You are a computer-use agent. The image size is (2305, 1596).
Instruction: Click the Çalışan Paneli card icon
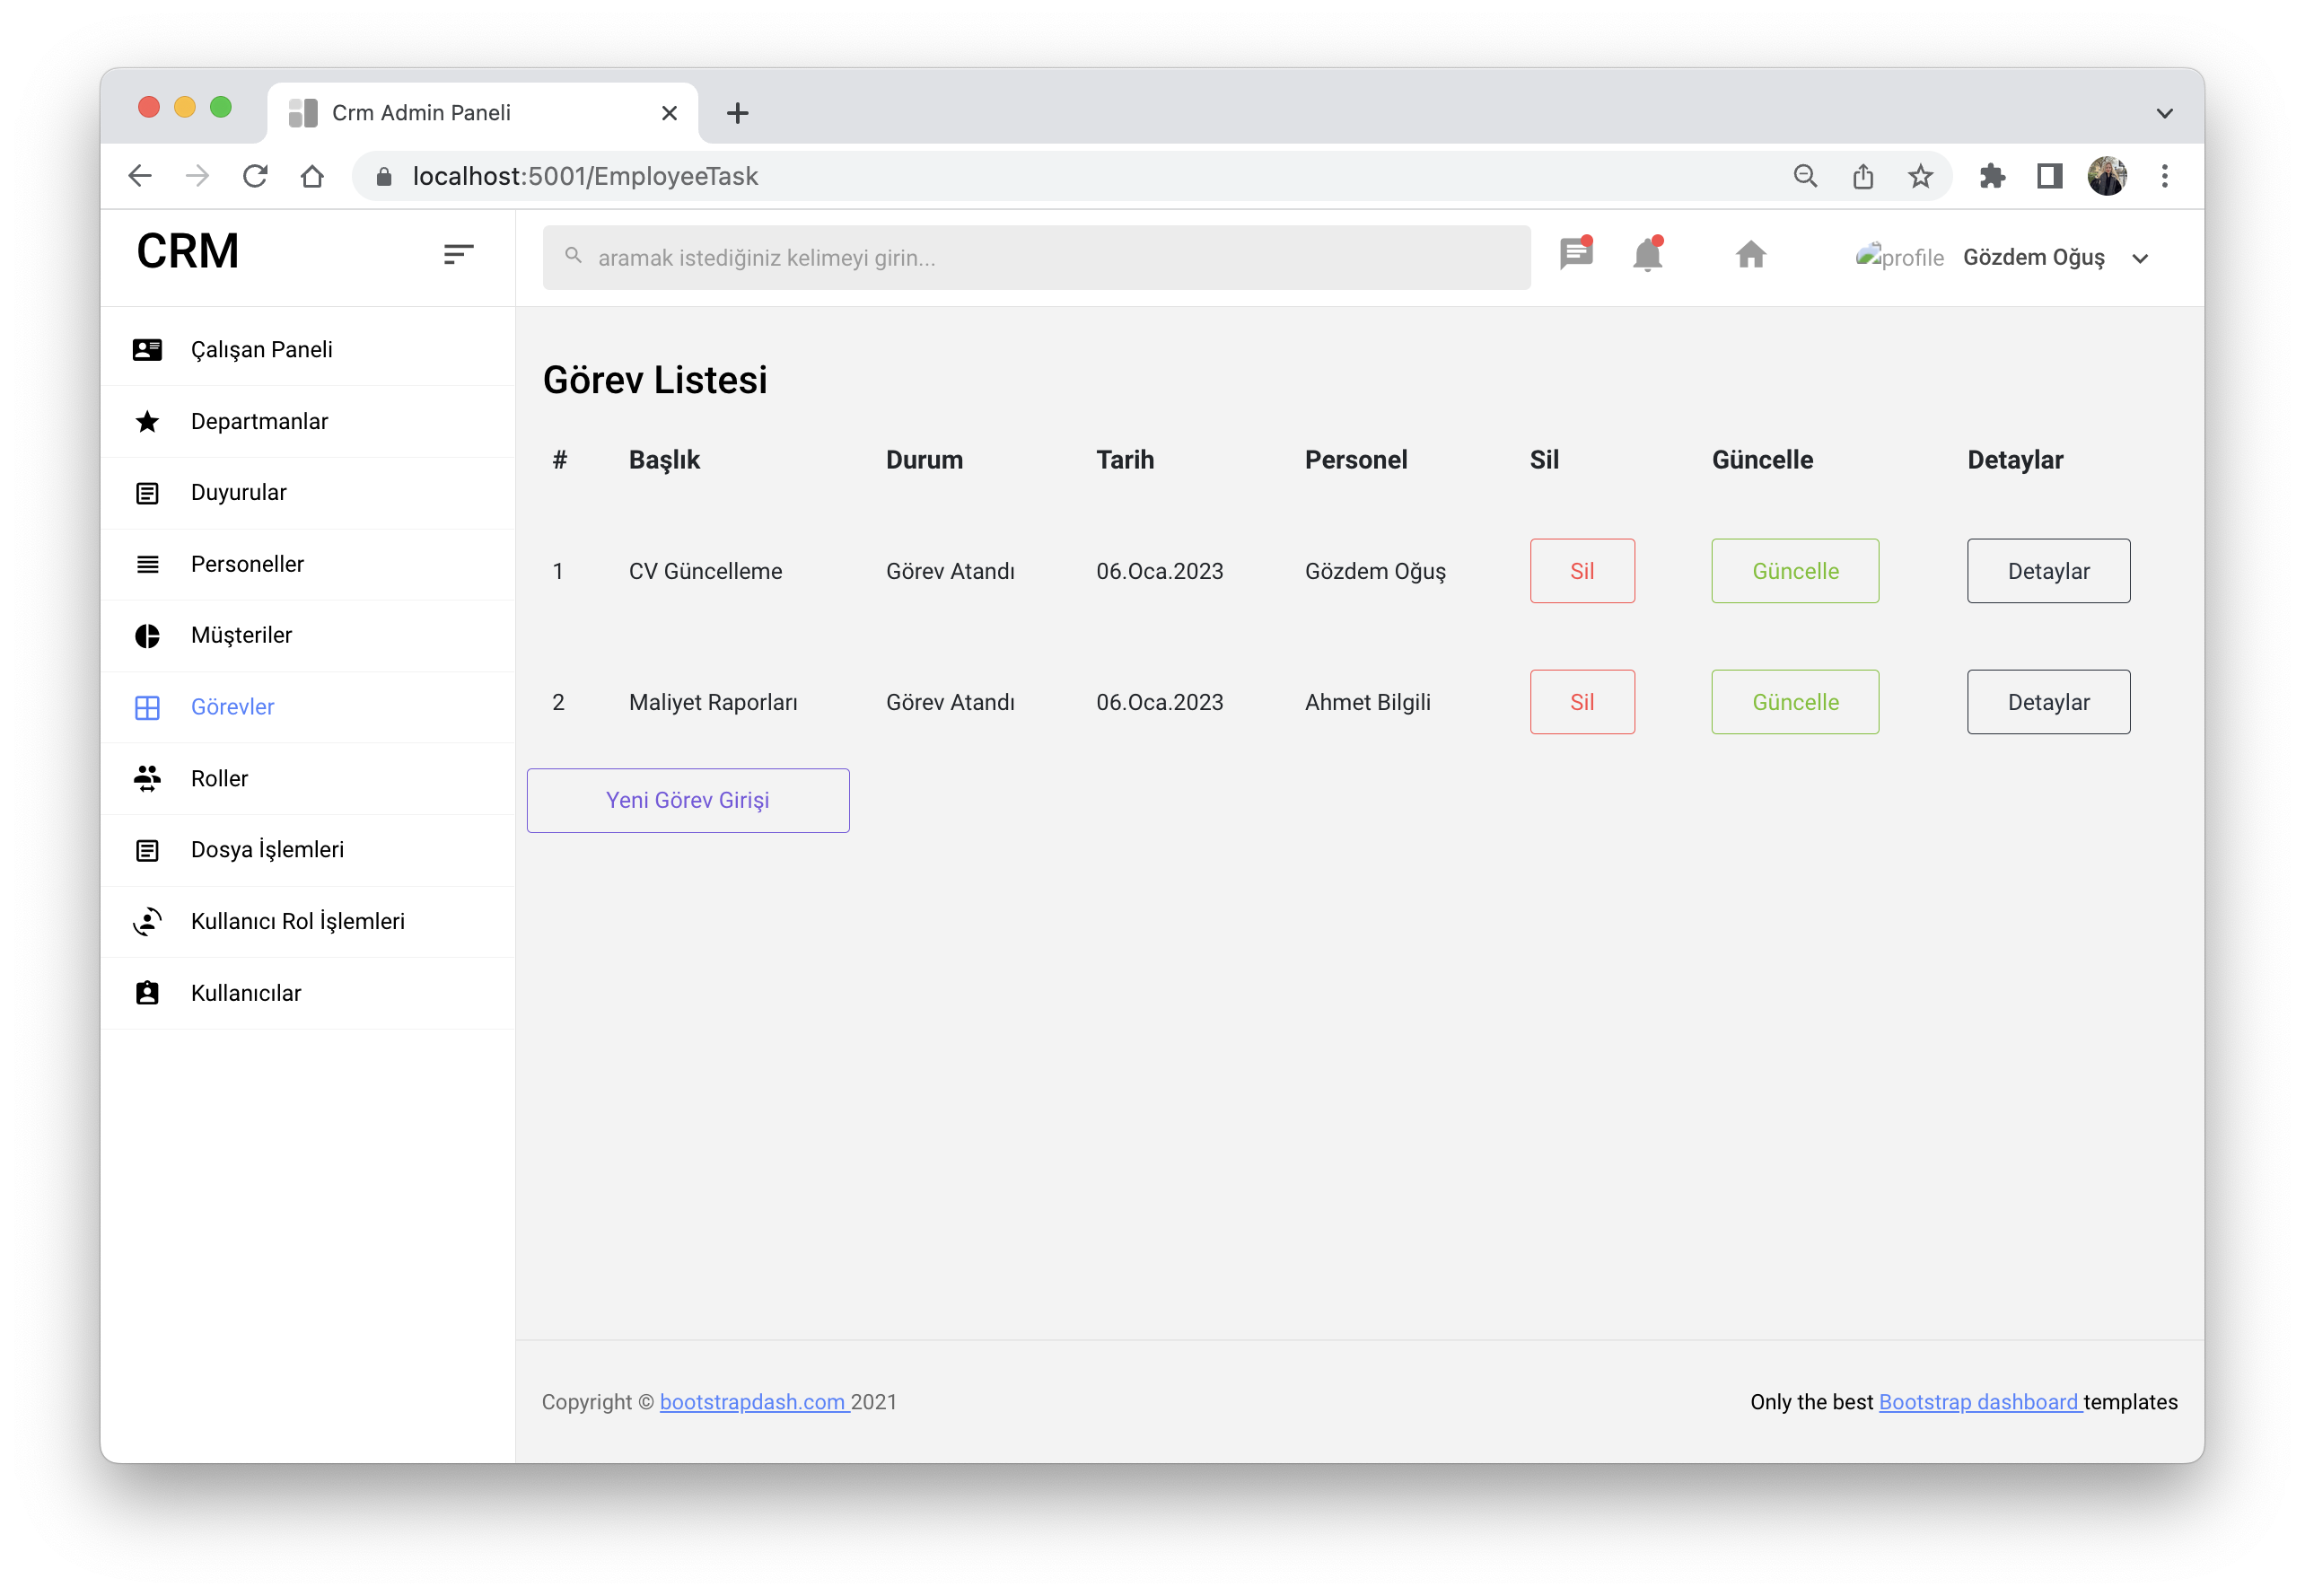147,349
